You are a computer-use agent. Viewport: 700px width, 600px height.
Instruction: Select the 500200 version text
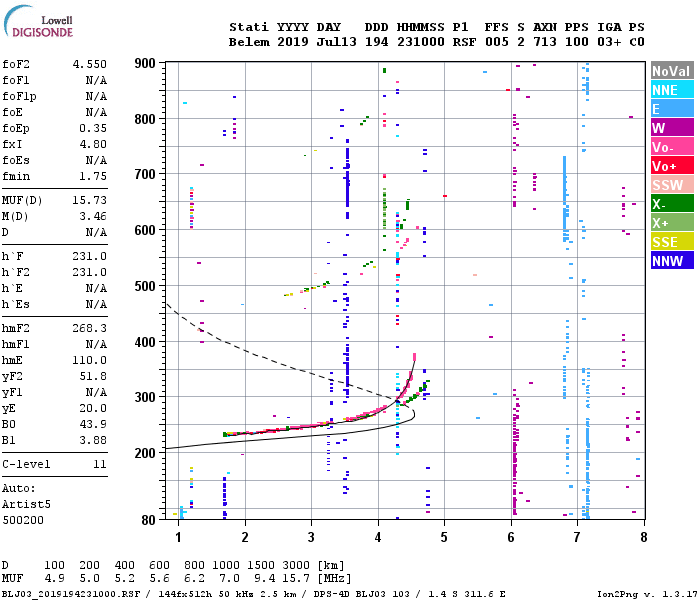pos(23,521)
